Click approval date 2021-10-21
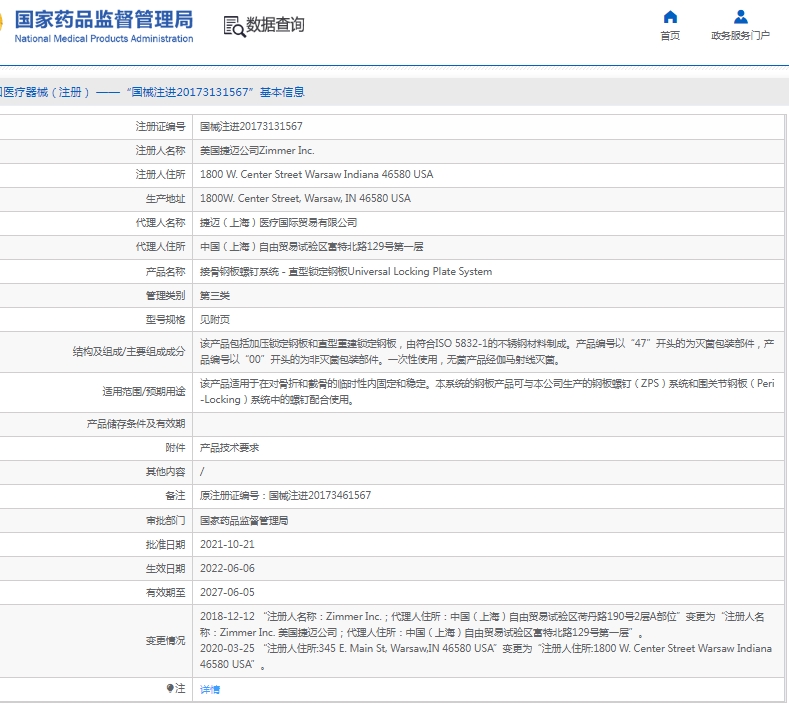 coord(227,544)
